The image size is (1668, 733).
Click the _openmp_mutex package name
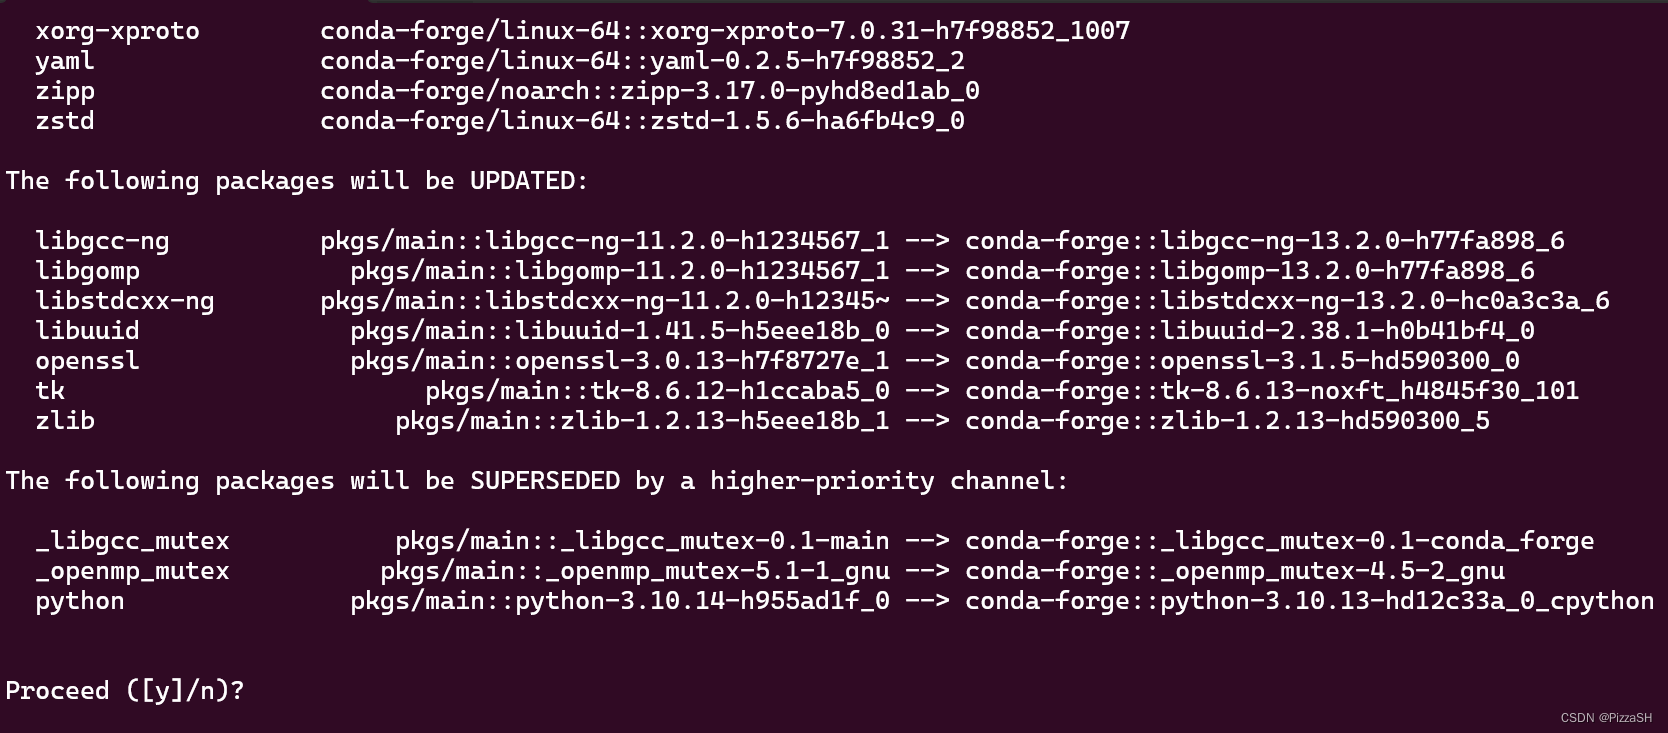coord(132,571)
